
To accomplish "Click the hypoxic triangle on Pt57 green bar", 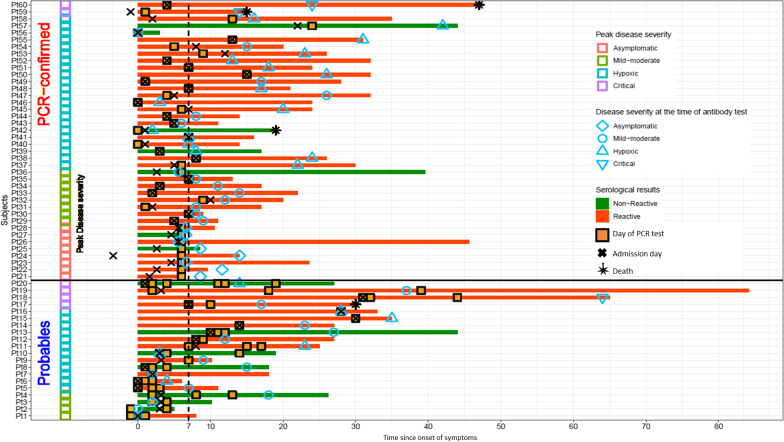I will 442,24.
